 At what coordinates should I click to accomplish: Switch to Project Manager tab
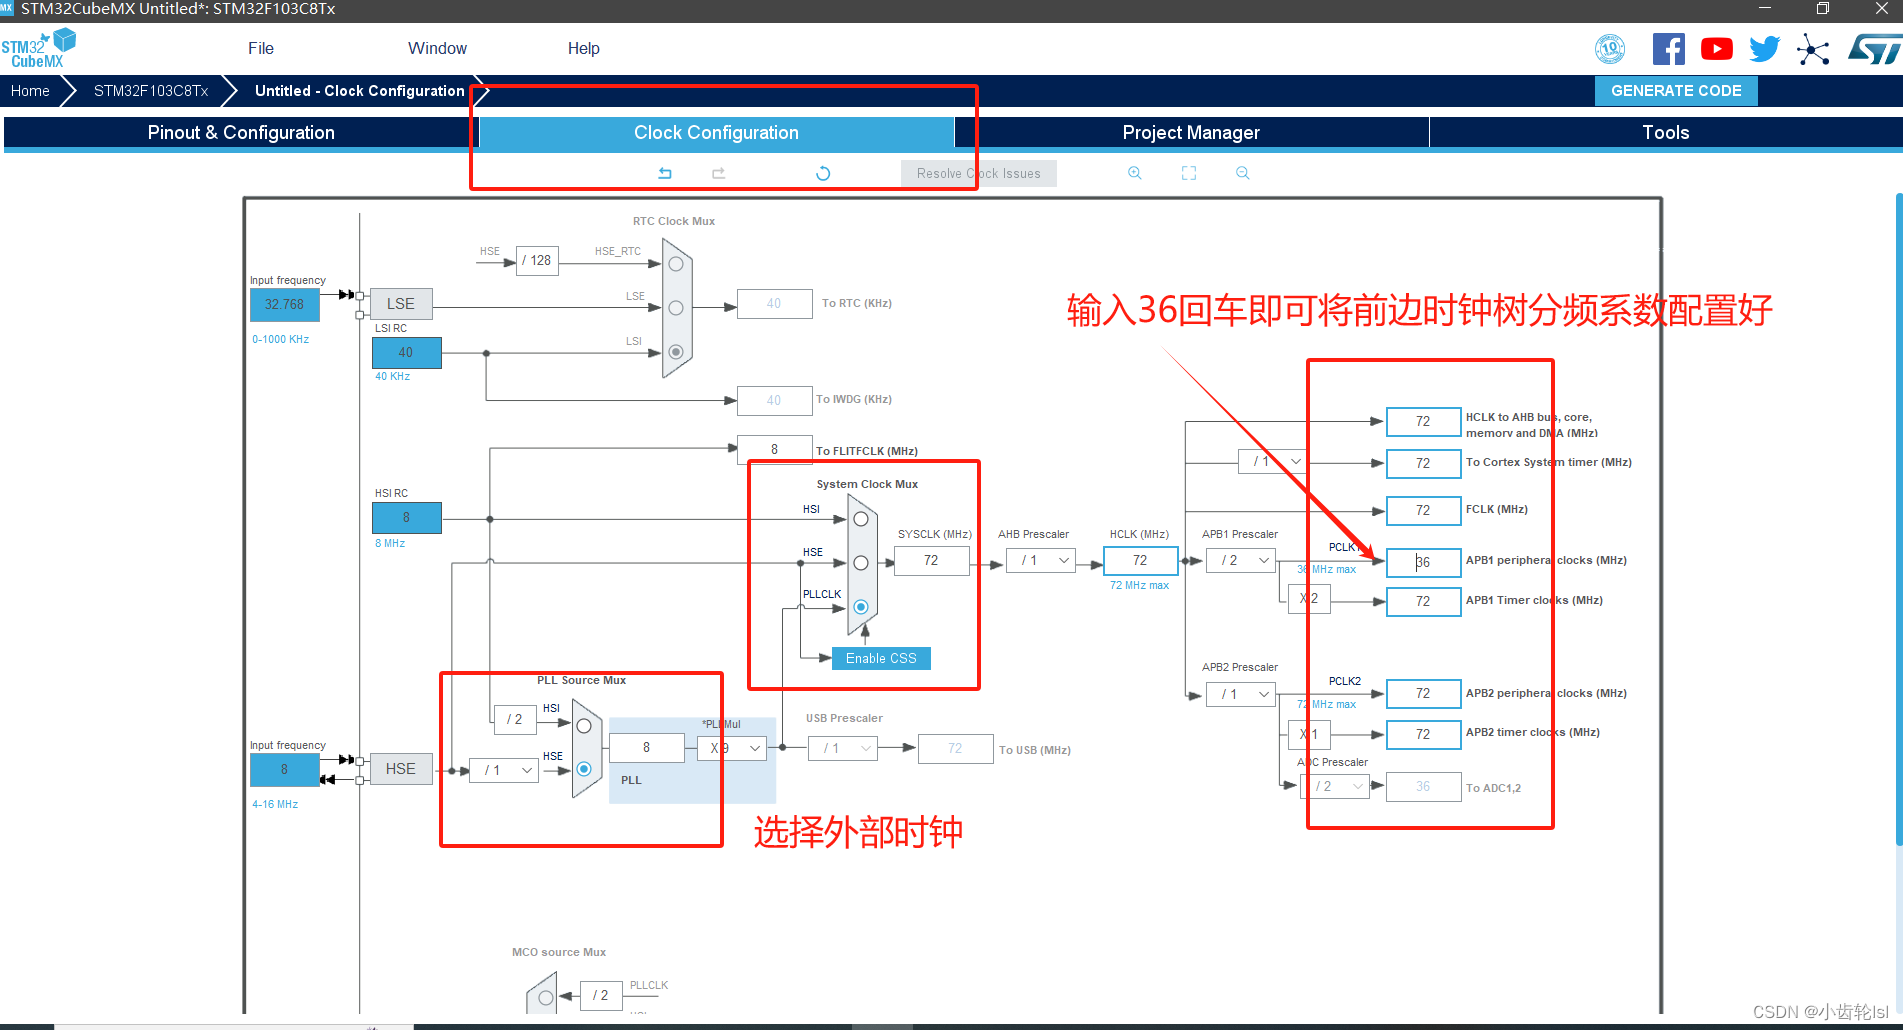point(1191,132)
